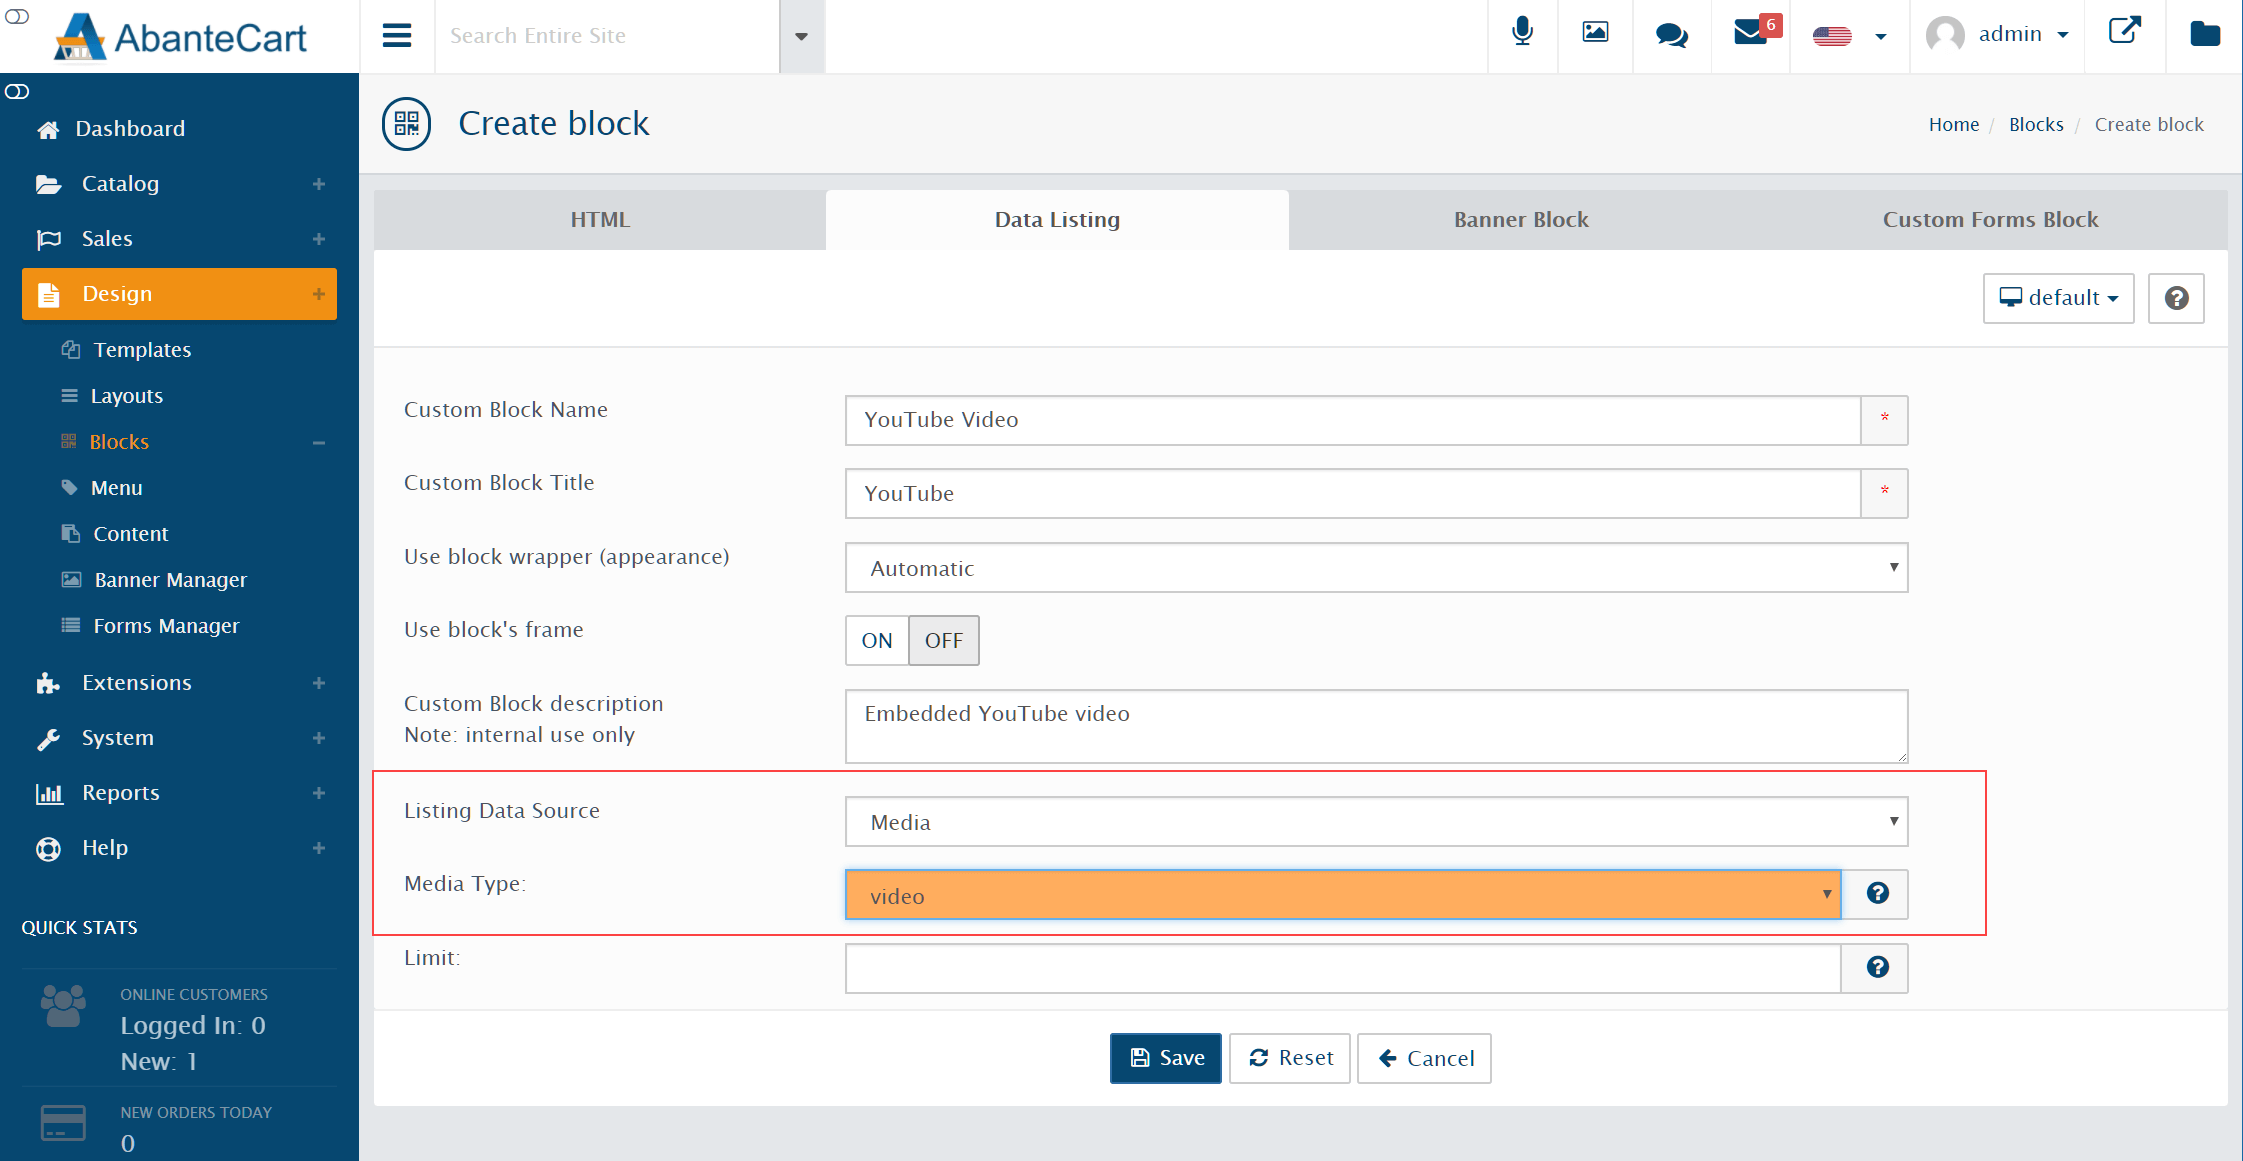Click the Create block QR icon
2243x1161 pixels.
pyautogui.click(x=406, y=124)
